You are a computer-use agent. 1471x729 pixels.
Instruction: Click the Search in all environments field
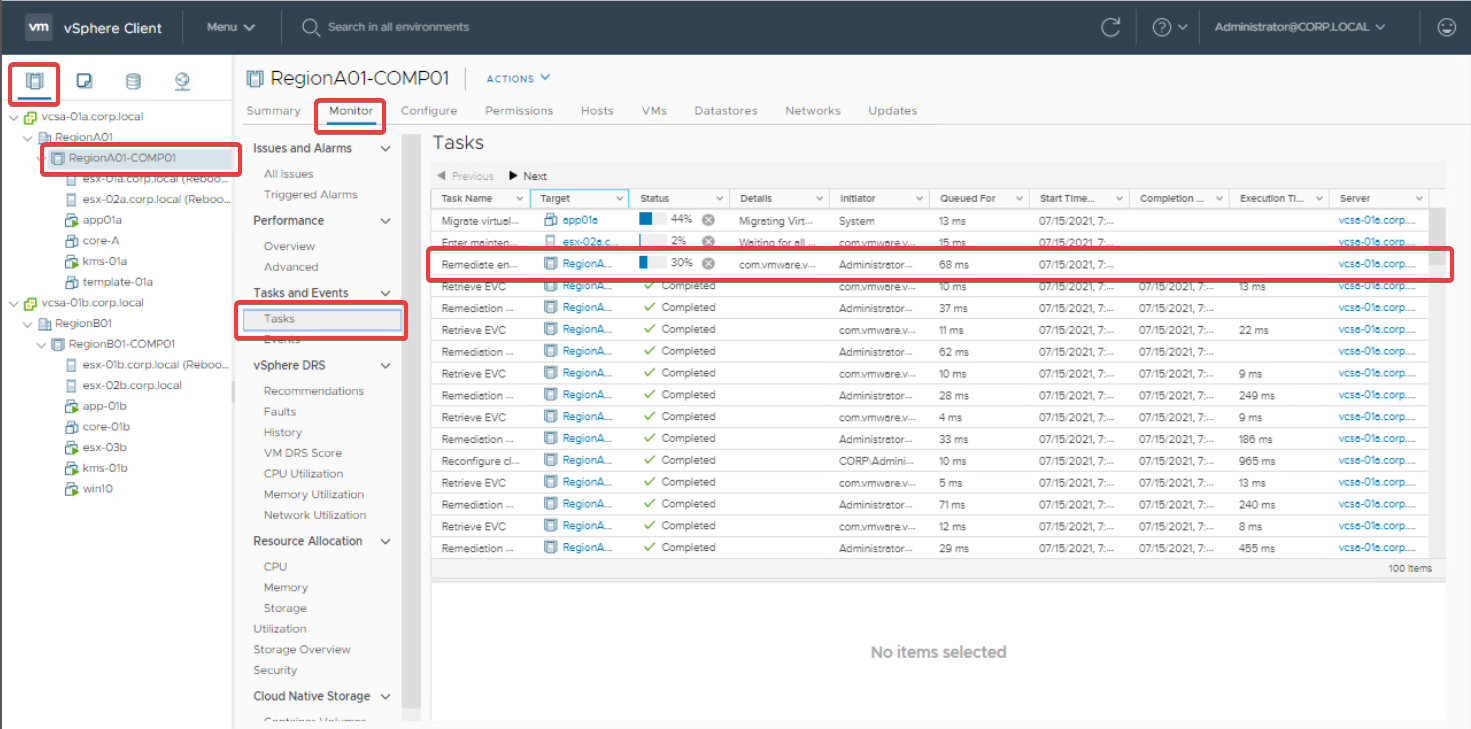click(x=398, y=27)
